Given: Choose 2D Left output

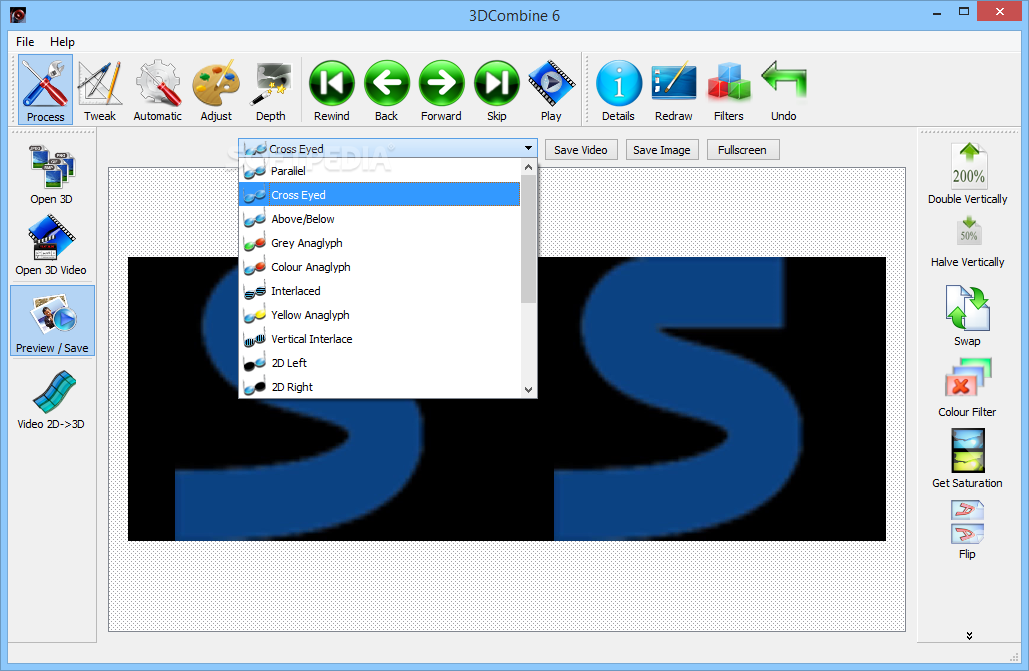Looking at the screenshot, I should (x=380, y=363).
